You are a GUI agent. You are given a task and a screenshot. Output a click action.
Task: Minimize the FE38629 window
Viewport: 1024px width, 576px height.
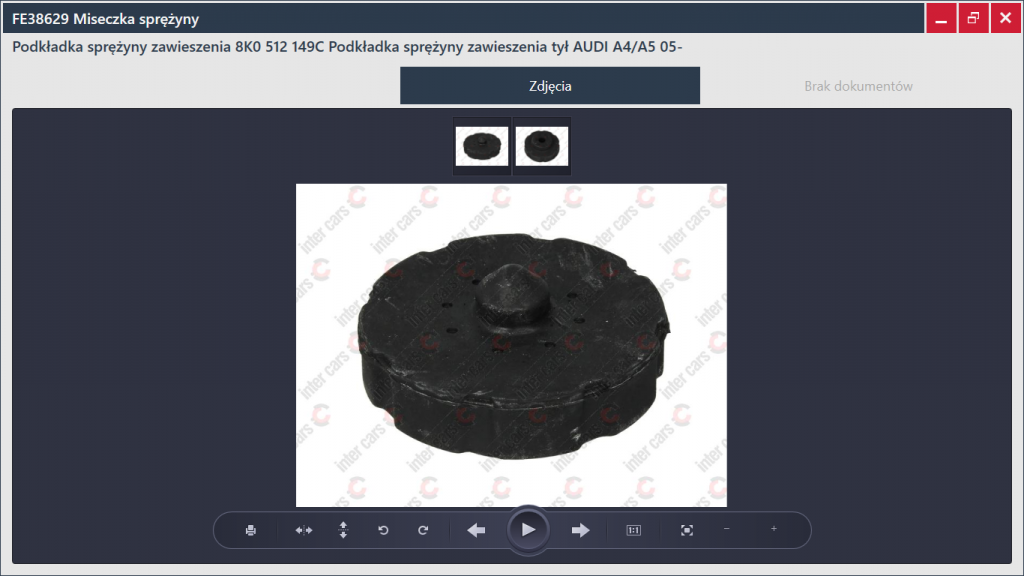(x=941, y=18)
